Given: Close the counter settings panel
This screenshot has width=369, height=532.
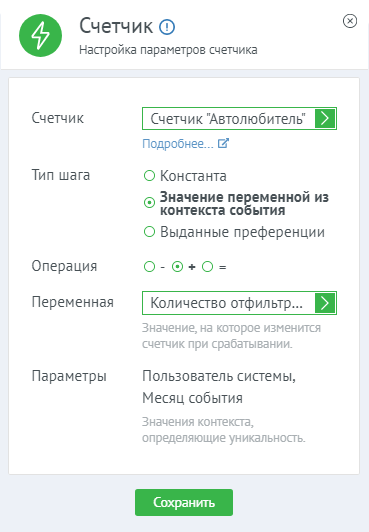Looking at the screenshot, I should coord(350,21).
